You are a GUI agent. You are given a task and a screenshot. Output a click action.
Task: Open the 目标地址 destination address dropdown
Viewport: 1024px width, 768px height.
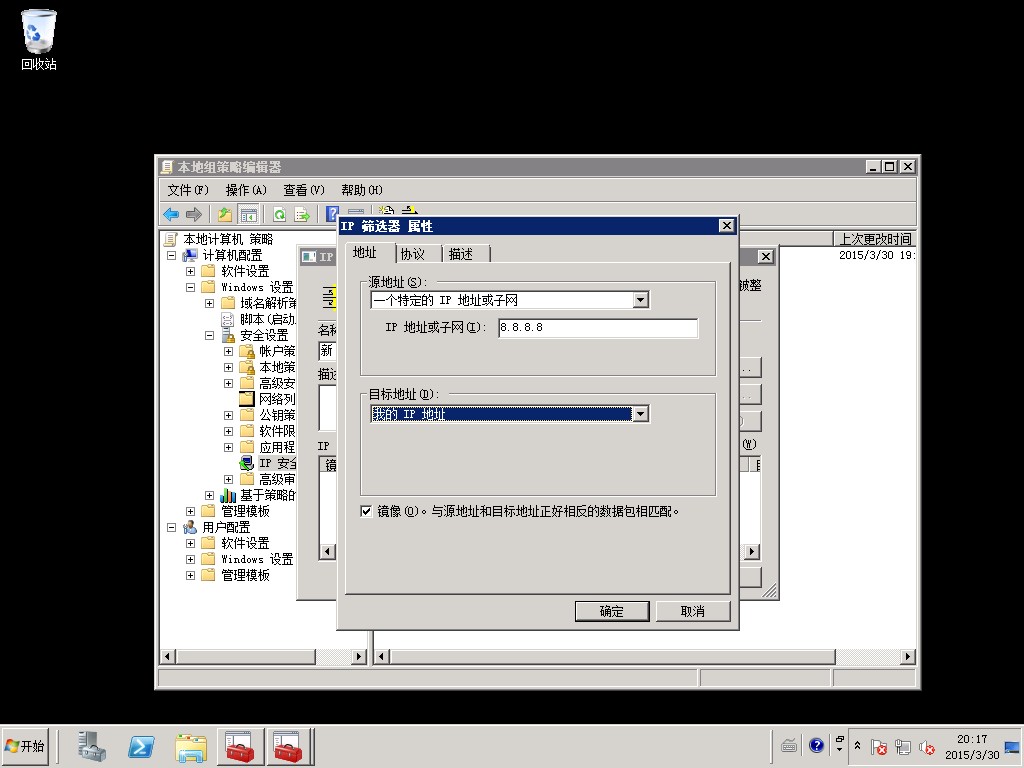point(641,414)
